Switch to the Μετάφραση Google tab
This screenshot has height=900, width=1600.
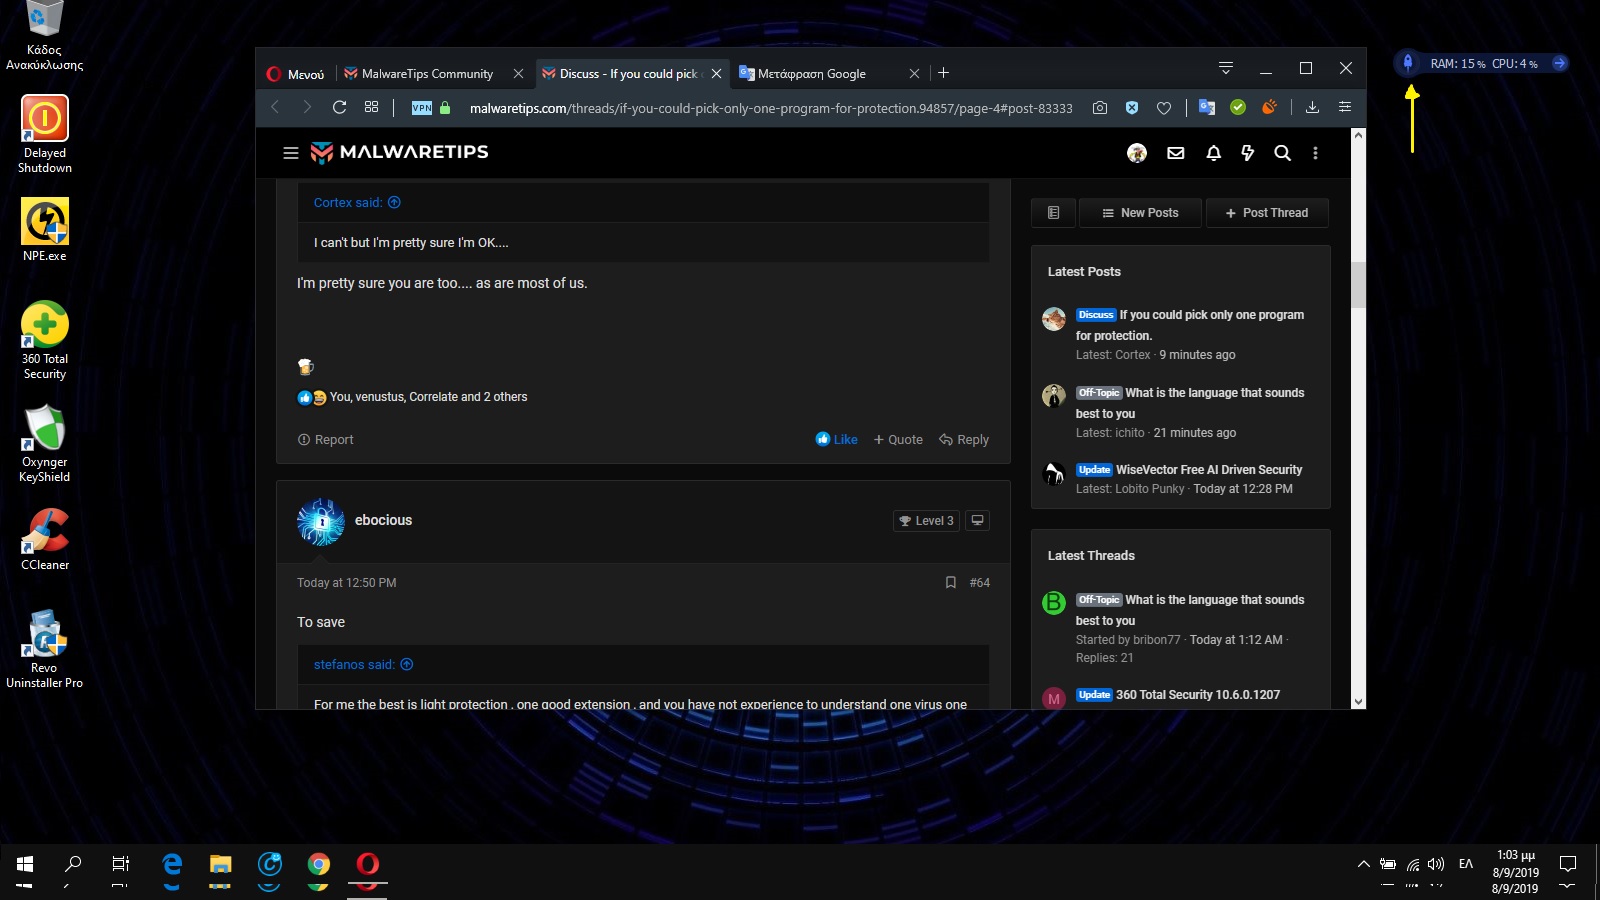(812, 74)
